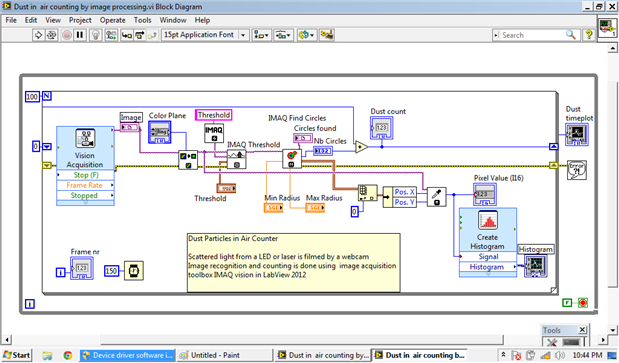The image size is (619, 363).
Task: Click the 100 loop count constant
Action: tap(32, 97)
